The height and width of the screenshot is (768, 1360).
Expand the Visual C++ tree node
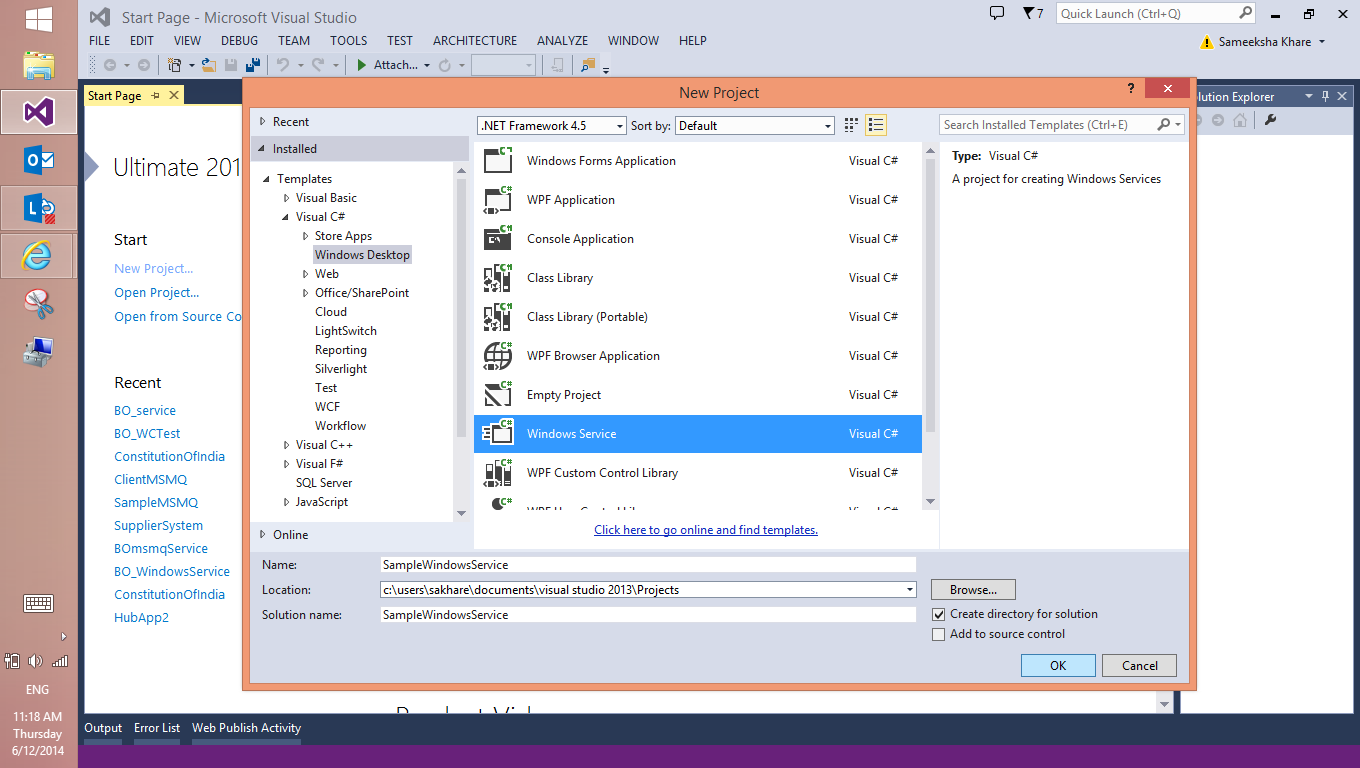[x=285, y=444]
